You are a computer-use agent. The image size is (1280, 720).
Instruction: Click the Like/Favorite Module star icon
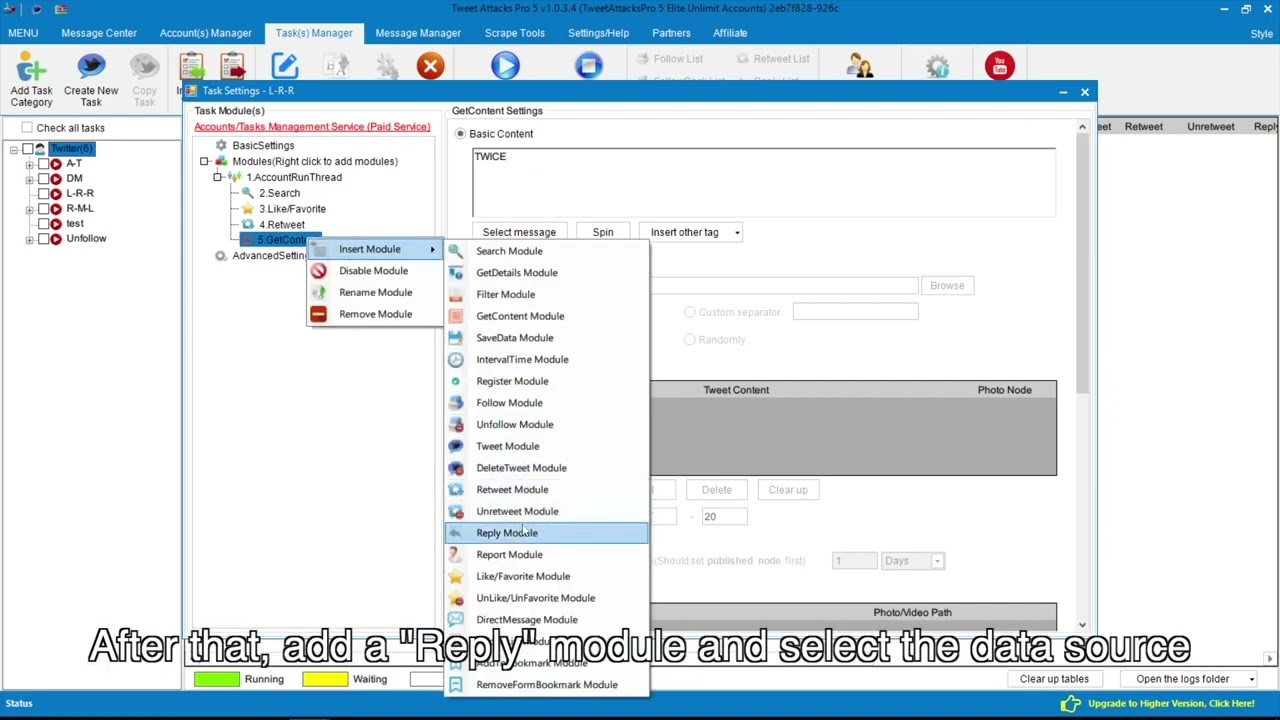point(456,576)
